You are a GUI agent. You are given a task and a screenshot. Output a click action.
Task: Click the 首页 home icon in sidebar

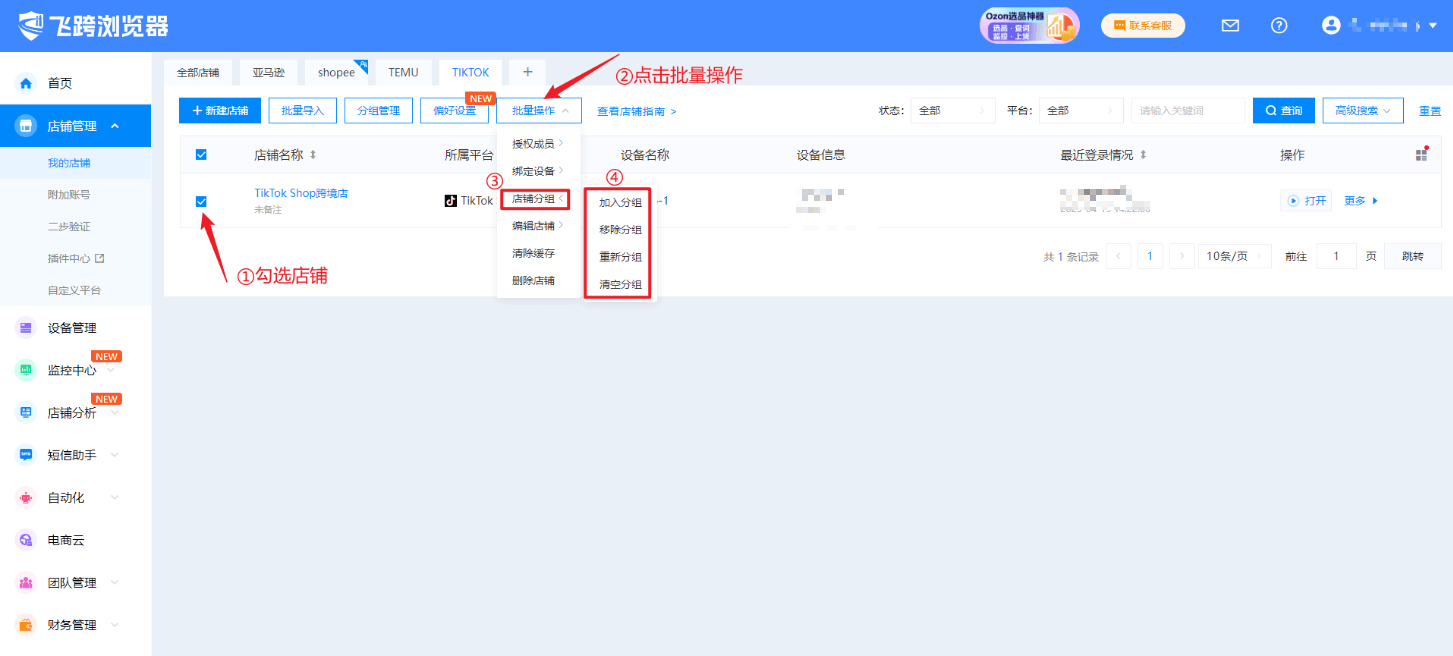tap(27, 83)
